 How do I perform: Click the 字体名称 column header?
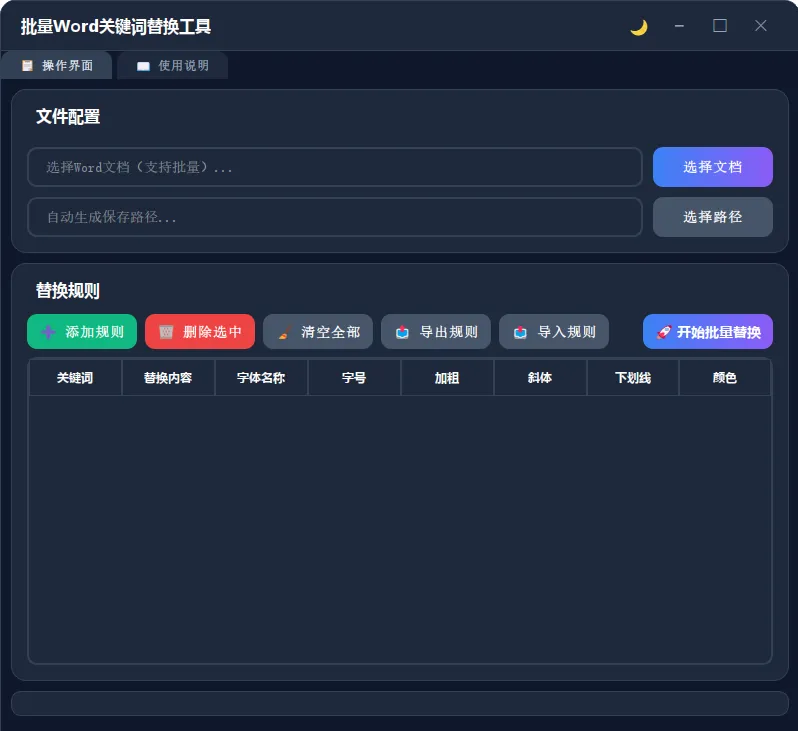tap(262, 378)
